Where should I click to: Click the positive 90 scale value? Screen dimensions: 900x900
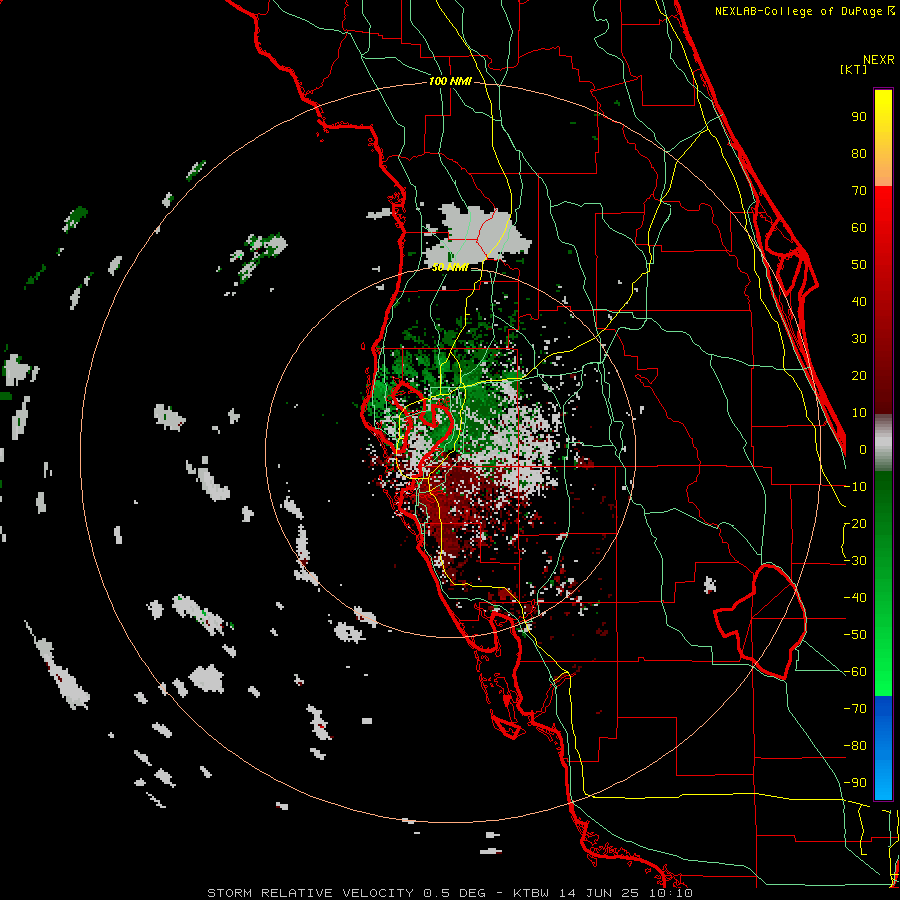pos(859,117)
